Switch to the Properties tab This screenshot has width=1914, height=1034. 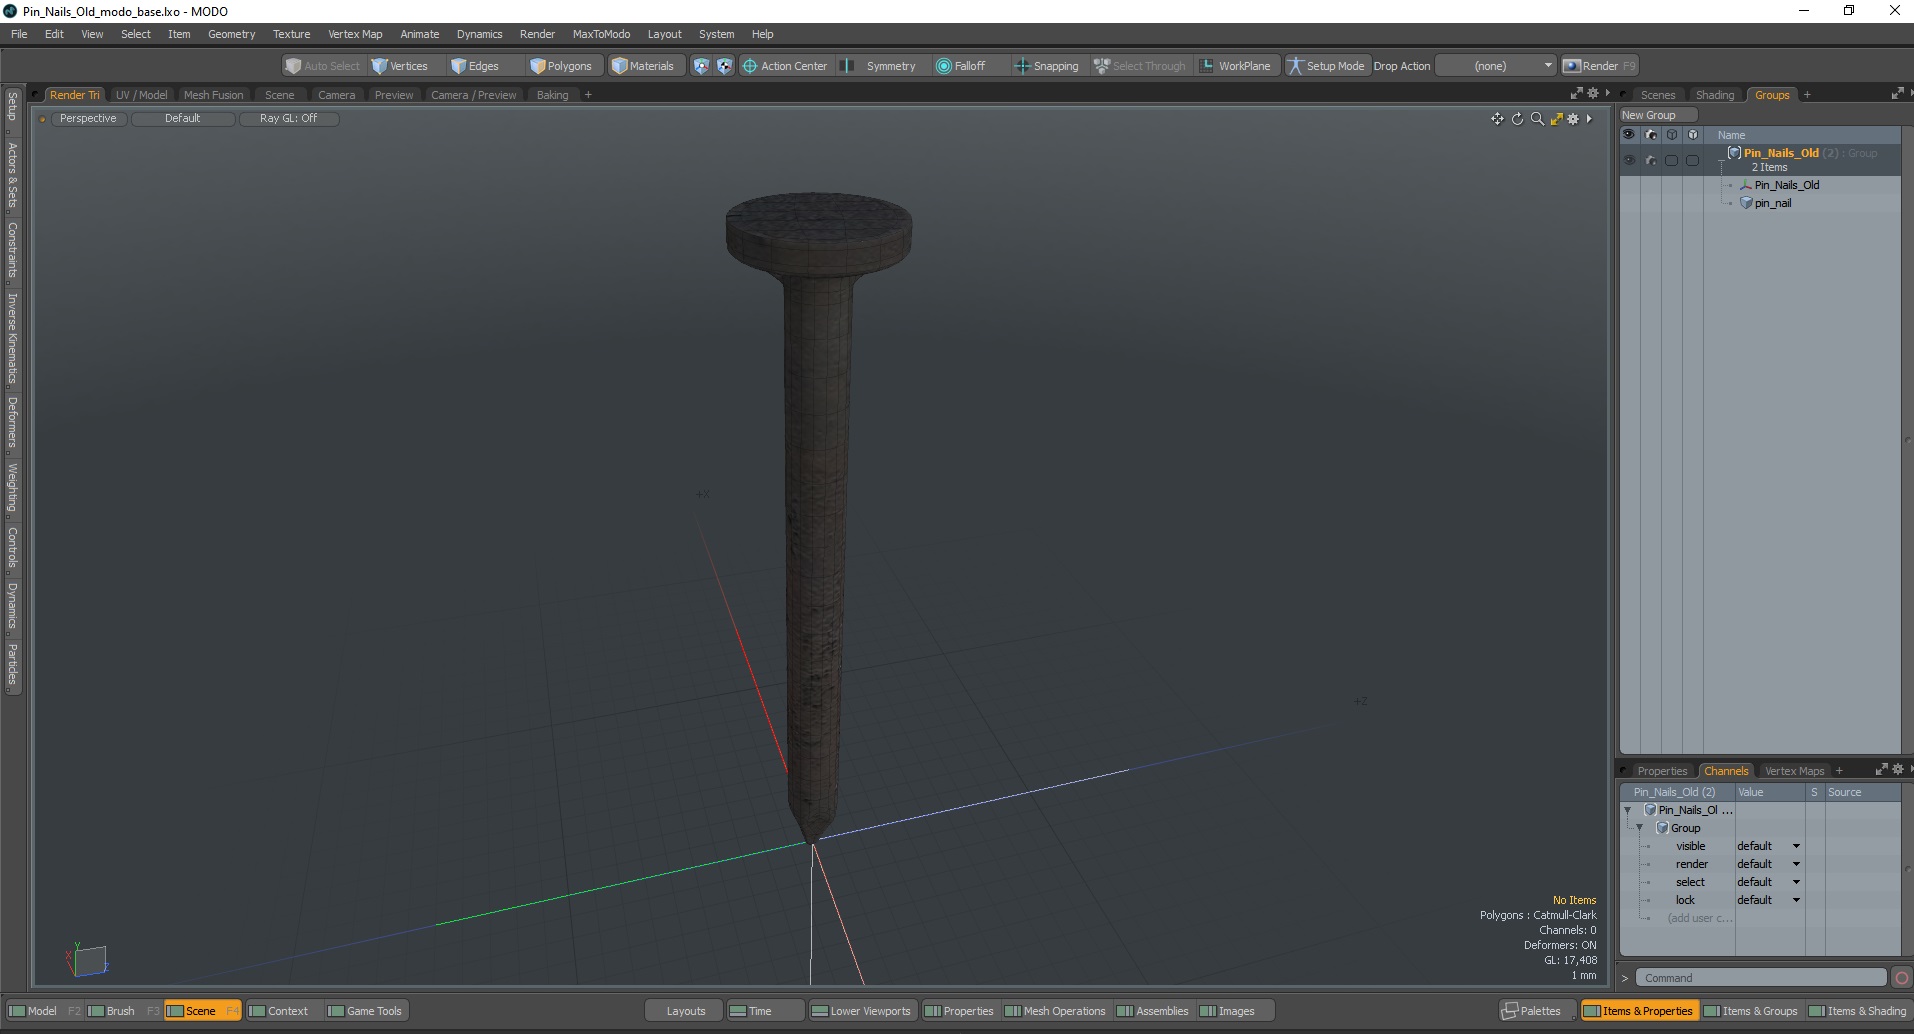[x=1662, y=771]
